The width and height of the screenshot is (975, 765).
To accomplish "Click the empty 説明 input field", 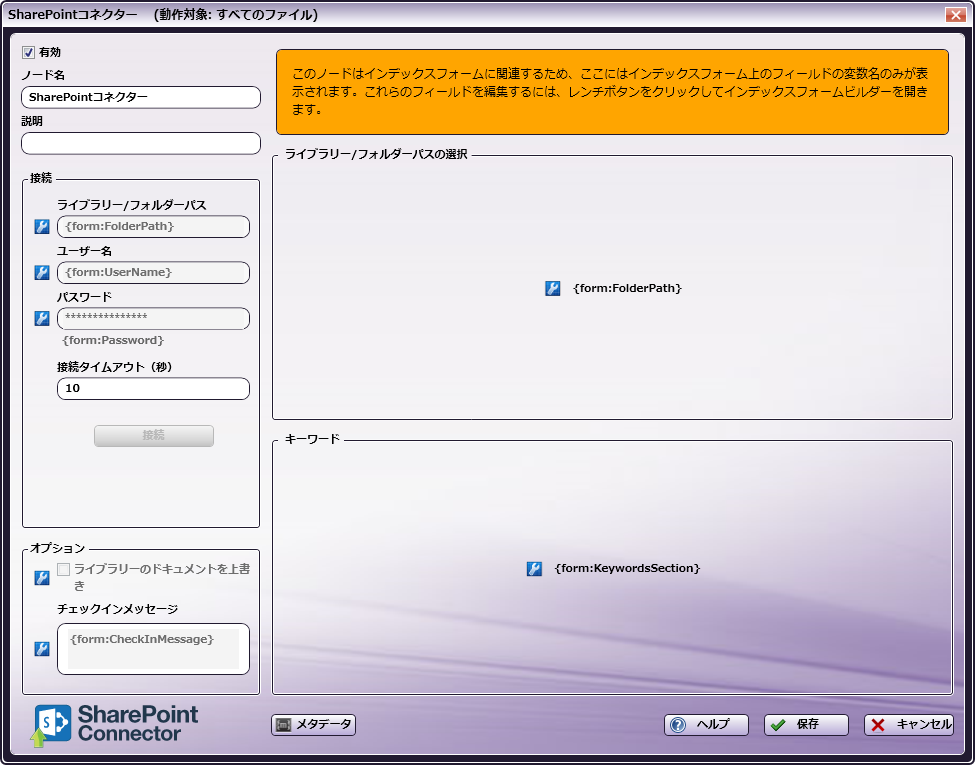I will pos(141,143).
